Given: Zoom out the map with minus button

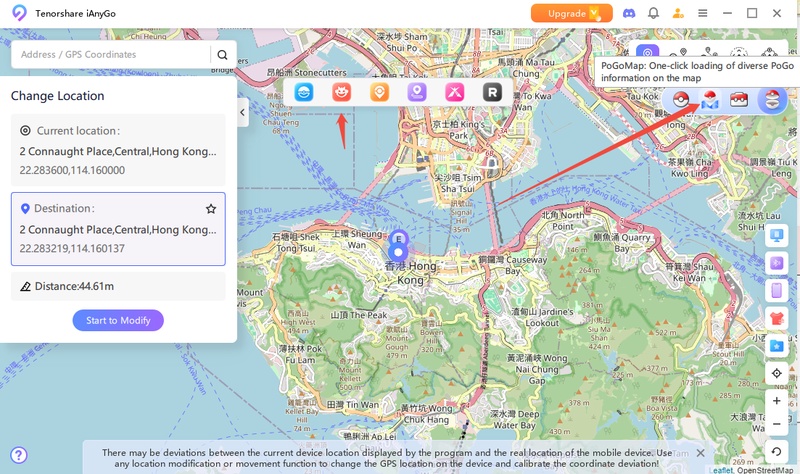Looking at the screenshot, I should pyautogui.click(x=777, y=424).
